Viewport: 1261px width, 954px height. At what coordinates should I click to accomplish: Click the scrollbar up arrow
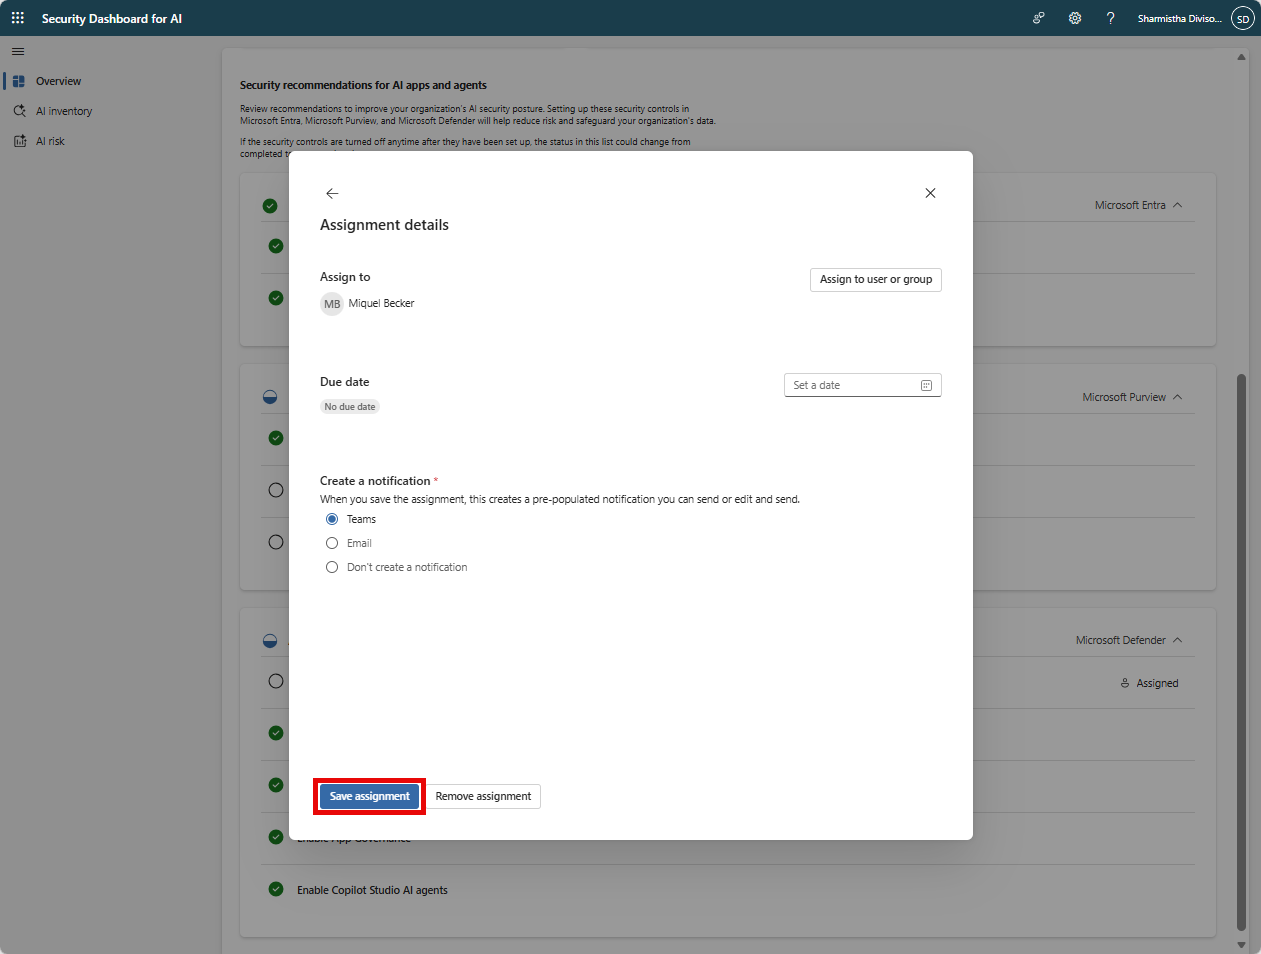(x=1241, y=57)
